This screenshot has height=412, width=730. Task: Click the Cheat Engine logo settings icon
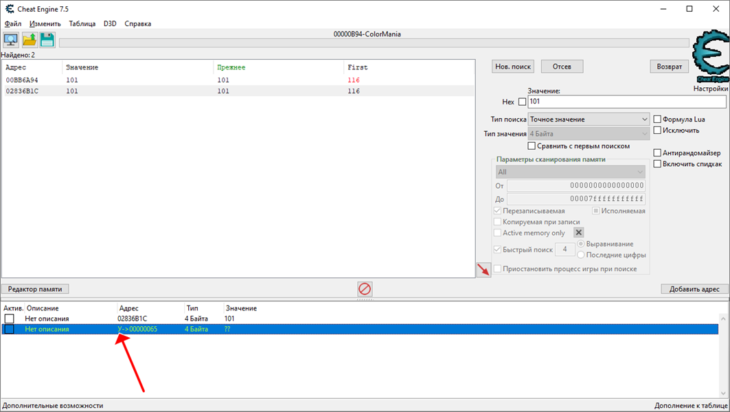(x=710, y=56)
